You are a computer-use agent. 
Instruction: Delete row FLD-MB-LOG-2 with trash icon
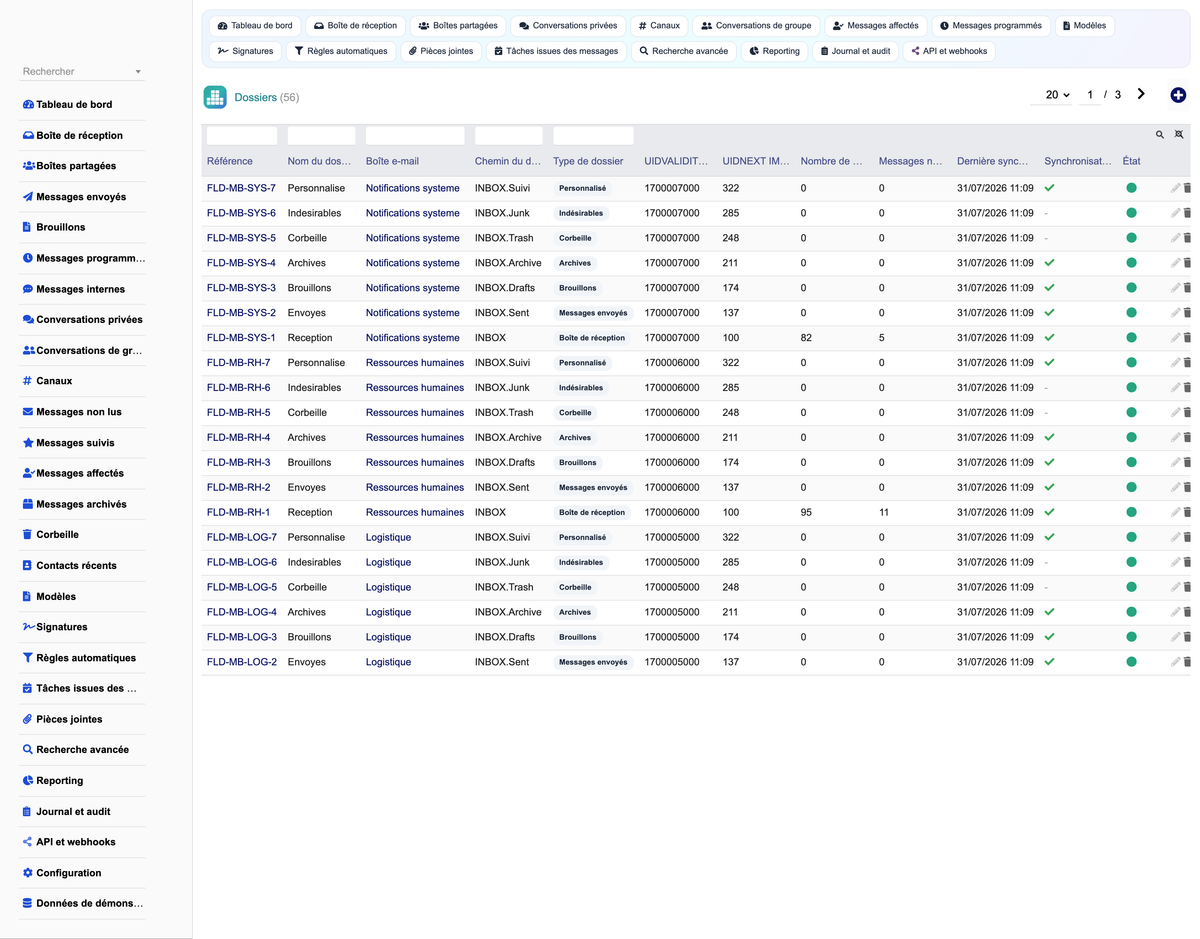(1187, 662)
